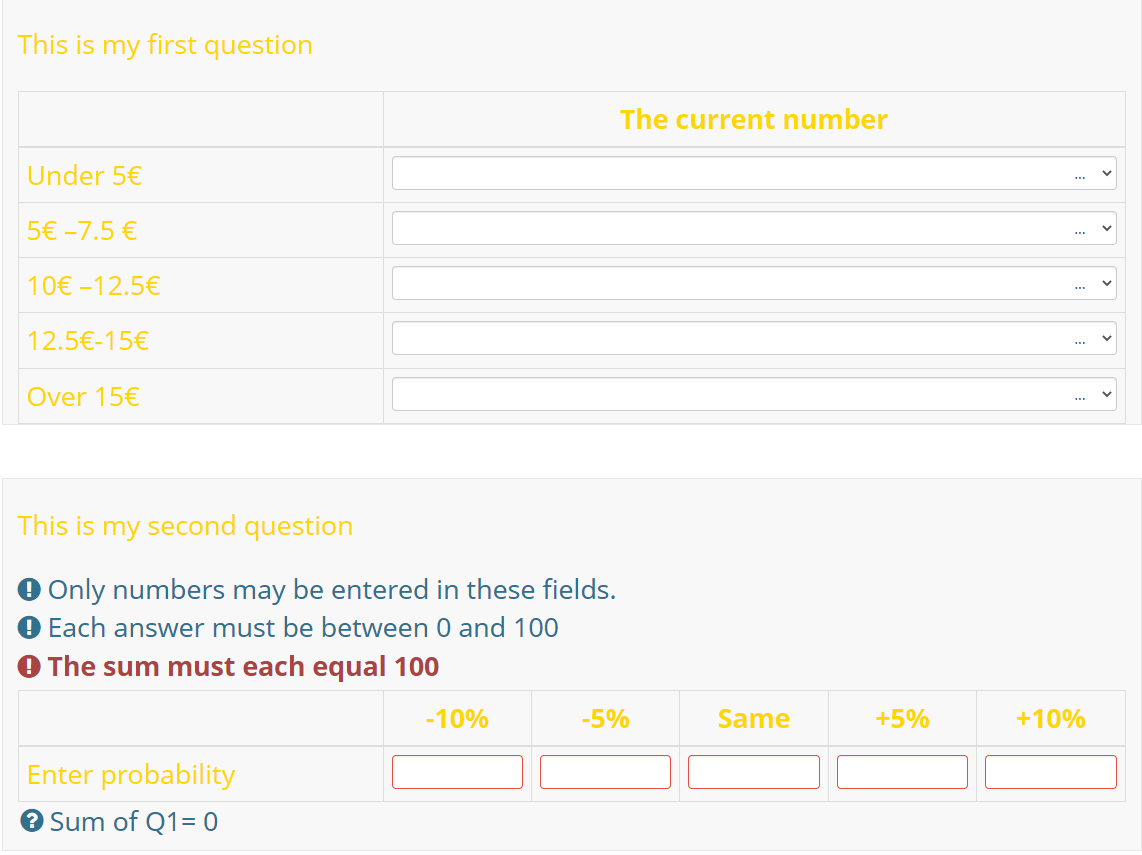Viewport: 1142px width, 855px height.
Task: Open the 'Under 5€' dropdown
Action: click(754, 174)
